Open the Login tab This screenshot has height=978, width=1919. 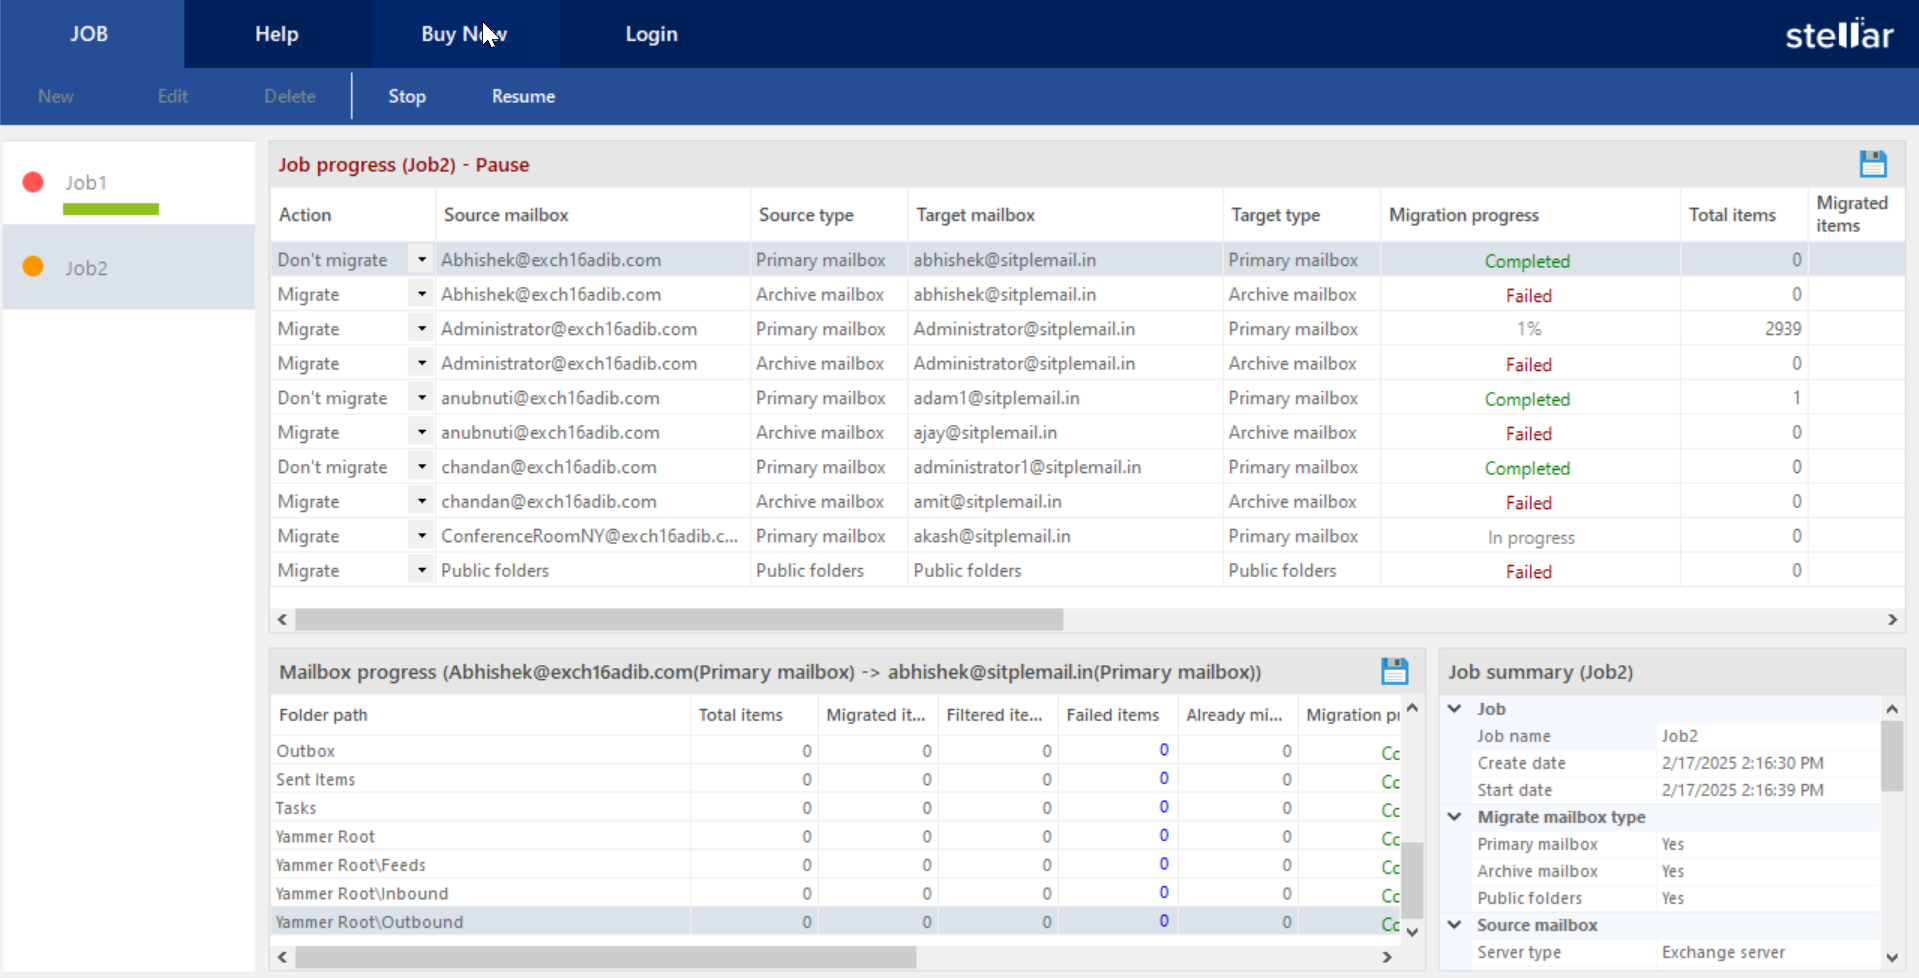tap(652, 34)
